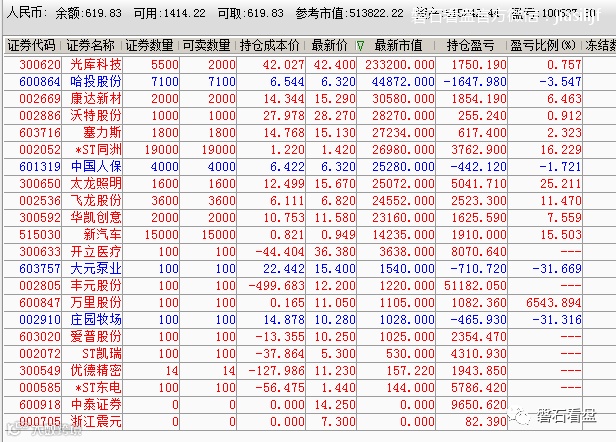Click cost price 0.821 for 新汽车
616x442 pixels.
pyautogui.click(x=287, y=235)
